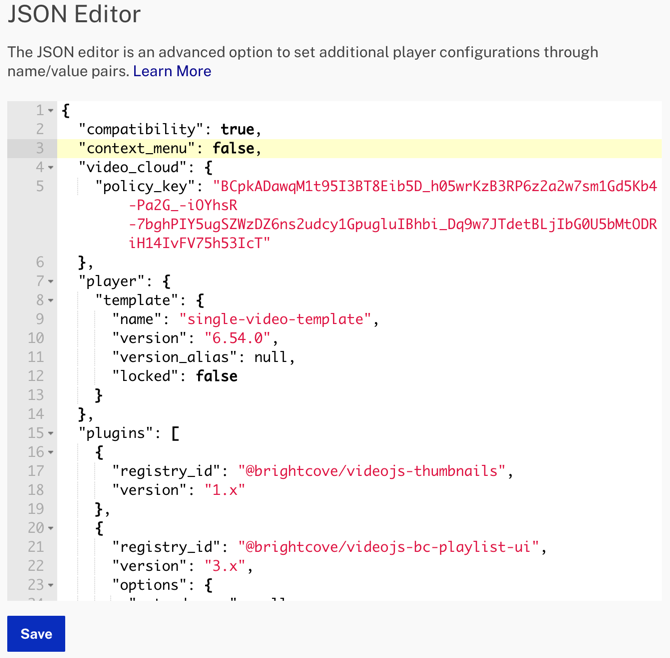Click the "version" key on line 18
Image resolution: width=670 pixels, height=658 pixels.
pos(150,490)
